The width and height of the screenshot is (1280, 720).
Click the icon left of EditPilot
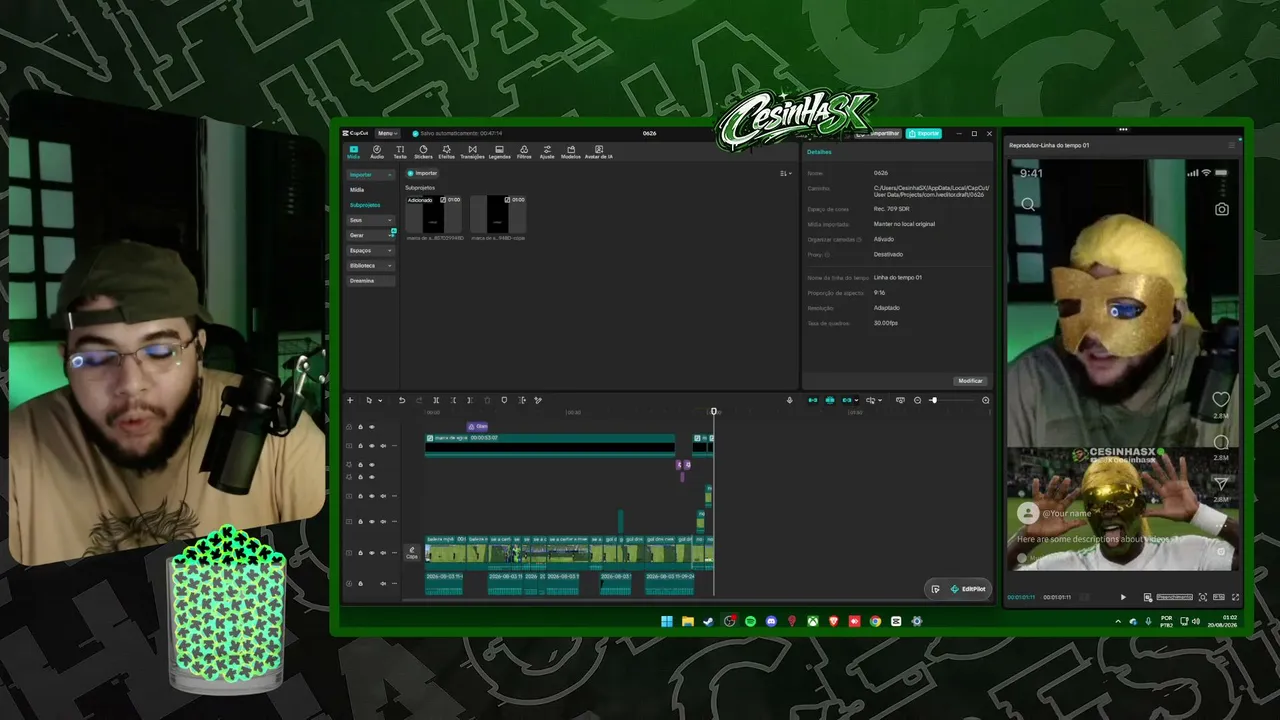pos(935,589)
